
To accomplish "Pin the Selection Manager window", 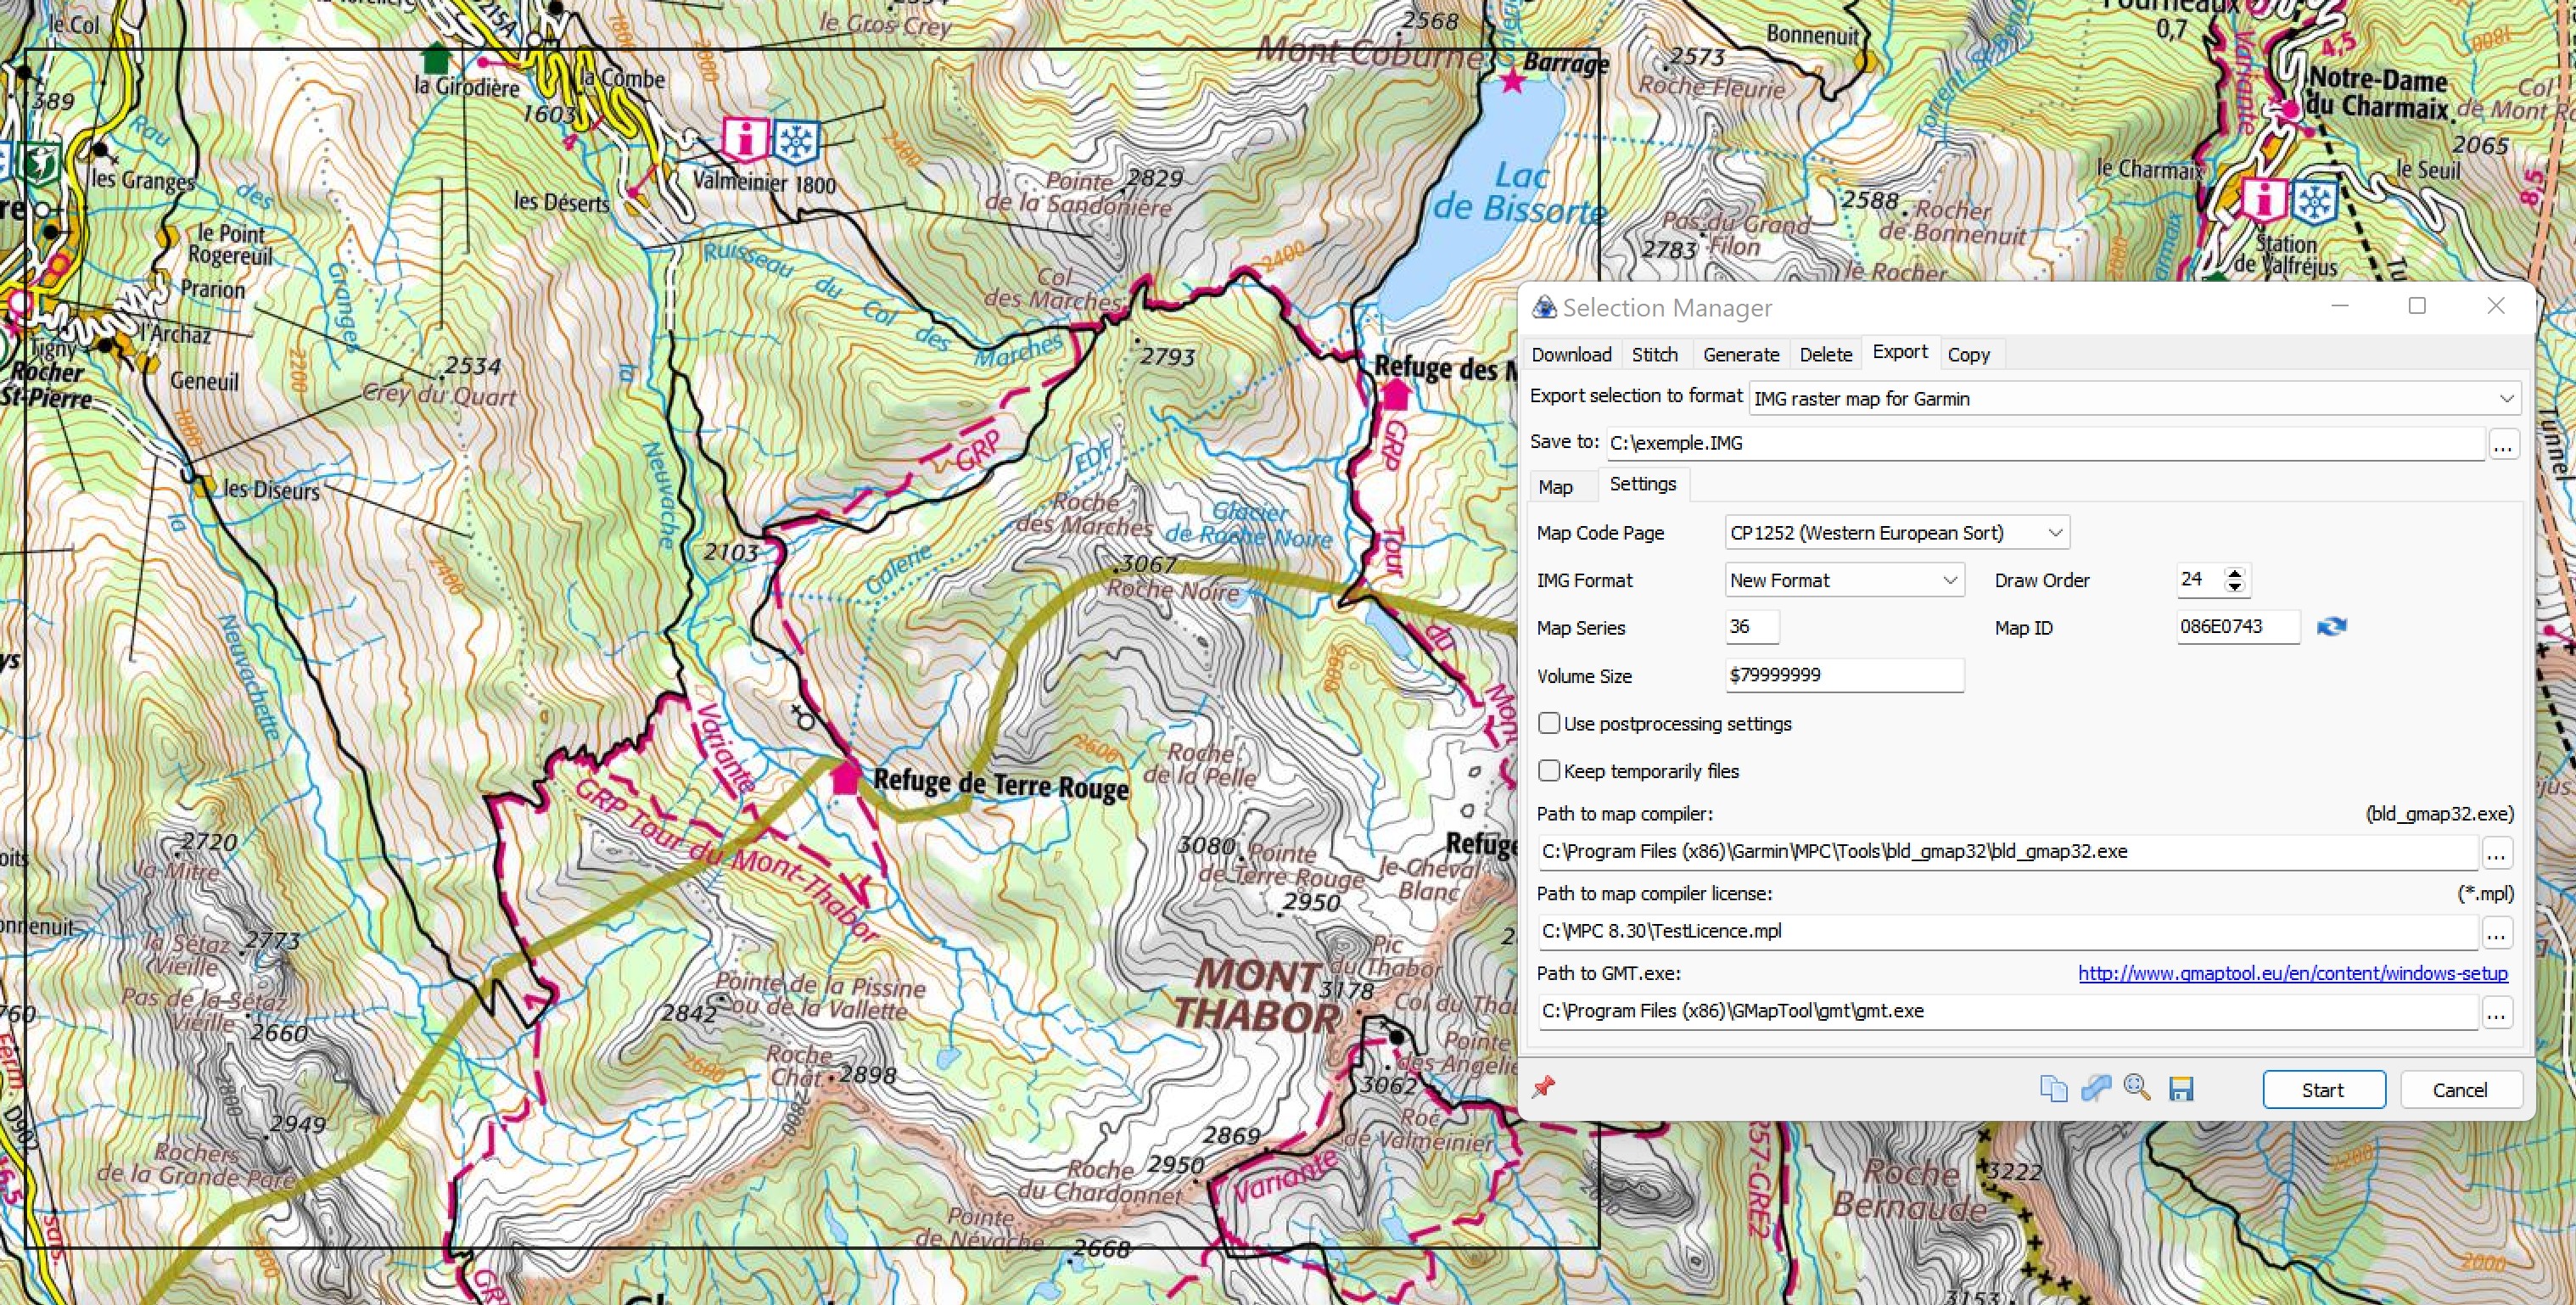I will tap(1543, 1087).
